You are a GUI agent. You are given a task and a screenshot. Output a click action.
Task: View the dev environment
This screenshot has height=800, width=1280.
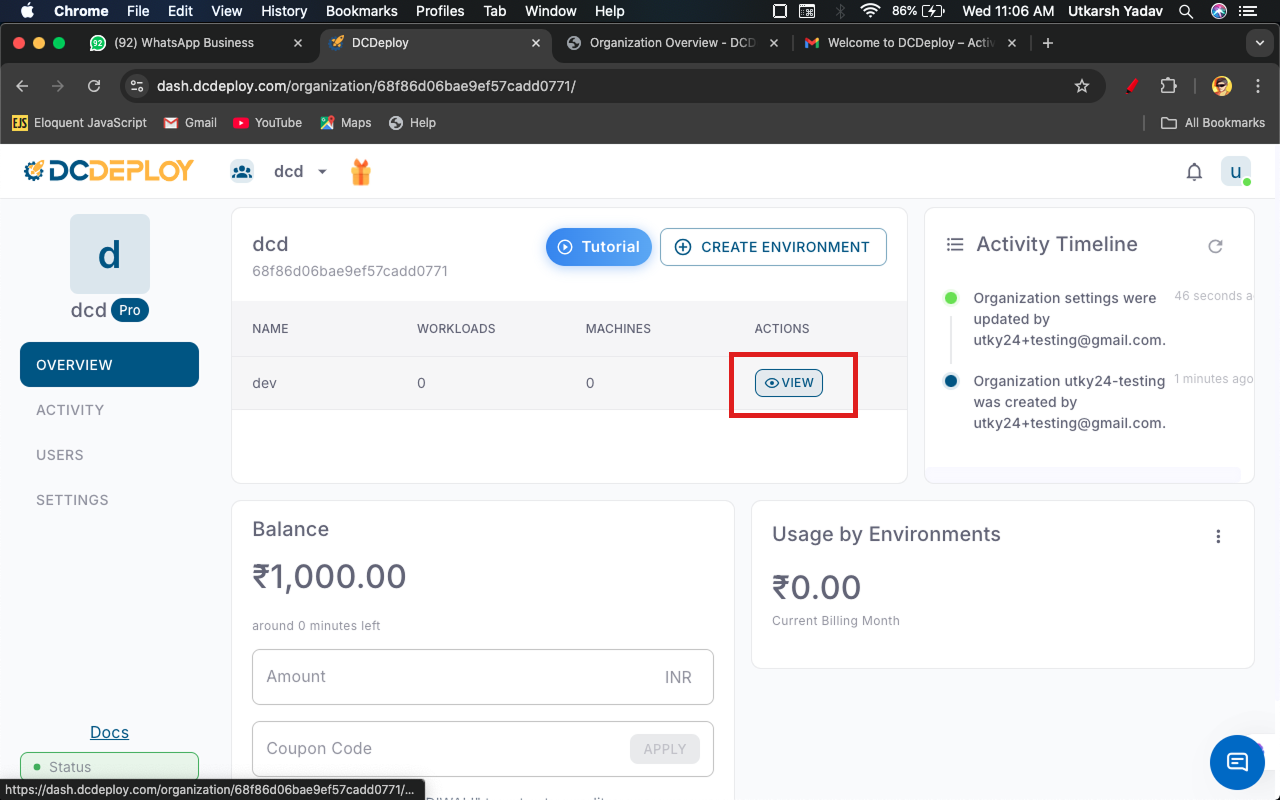[789, 383]
